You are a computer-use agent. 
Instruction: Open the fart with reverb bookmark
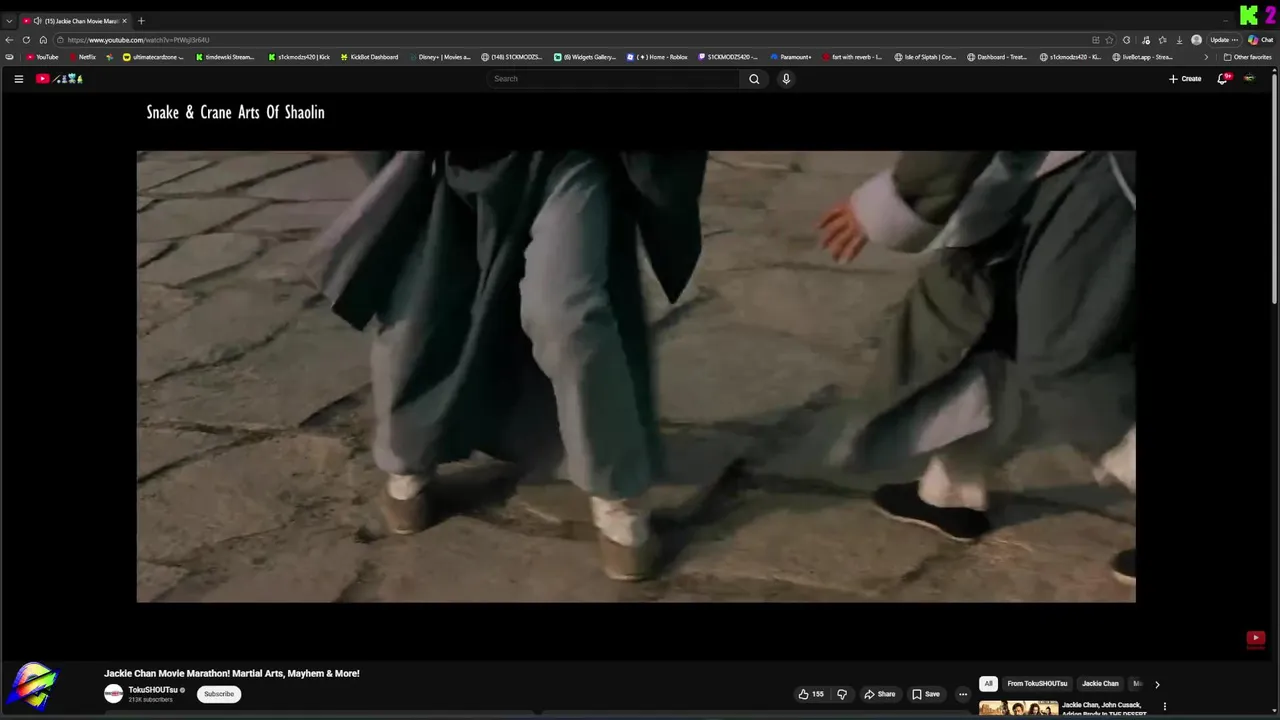[852, 57]
